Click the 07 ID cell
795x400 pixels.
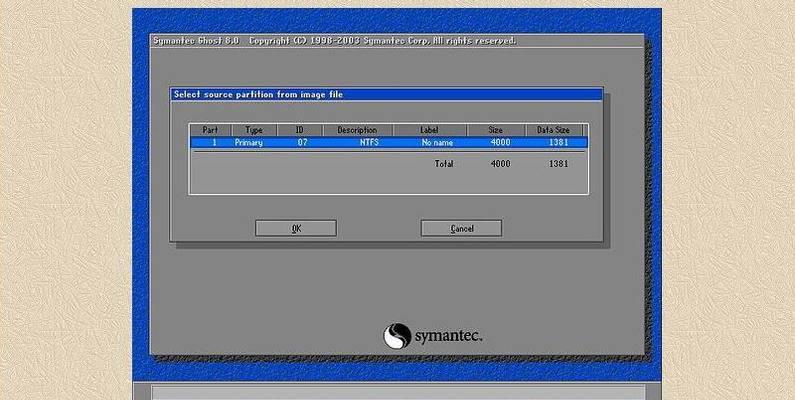pyautogui.click(x=302, y=142)
